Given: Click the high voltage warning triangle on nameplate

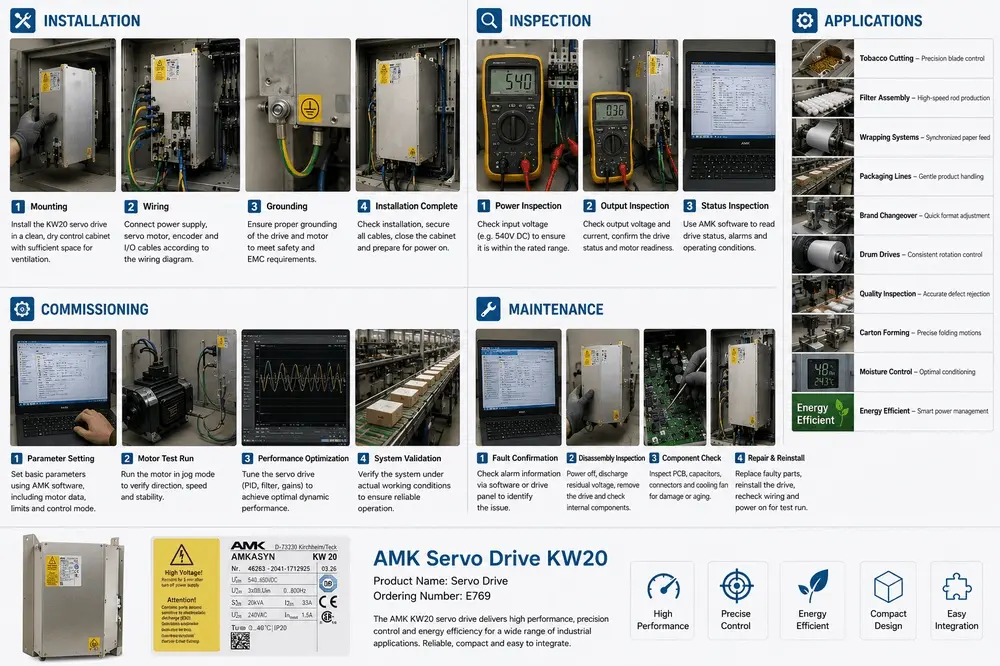Looking at the screenshot, I should pos(182,555).
